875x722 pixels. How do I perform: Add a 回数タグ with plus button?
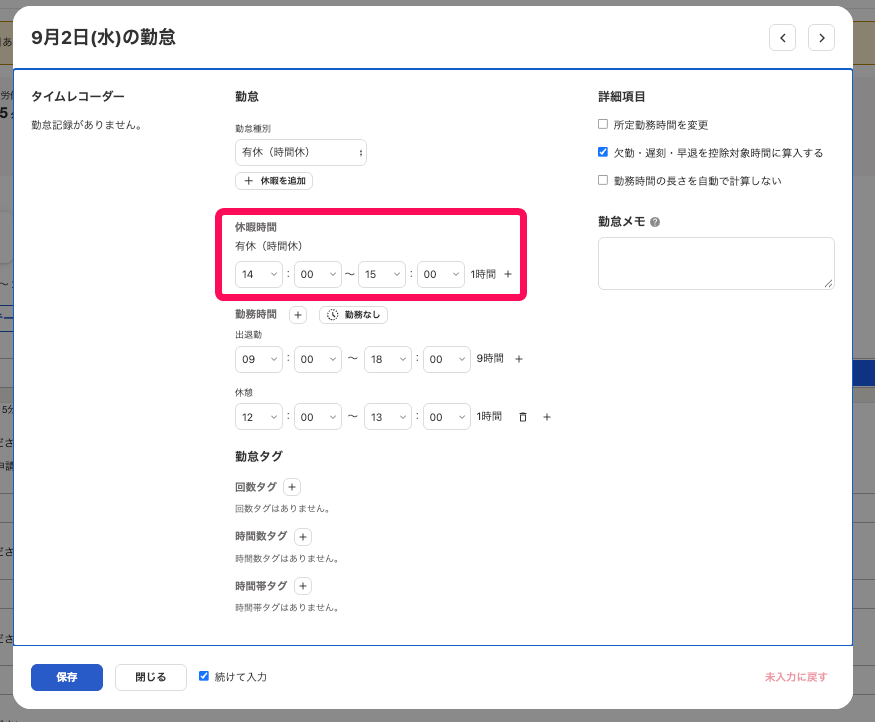pyautogui.click(x=292, y=487)
